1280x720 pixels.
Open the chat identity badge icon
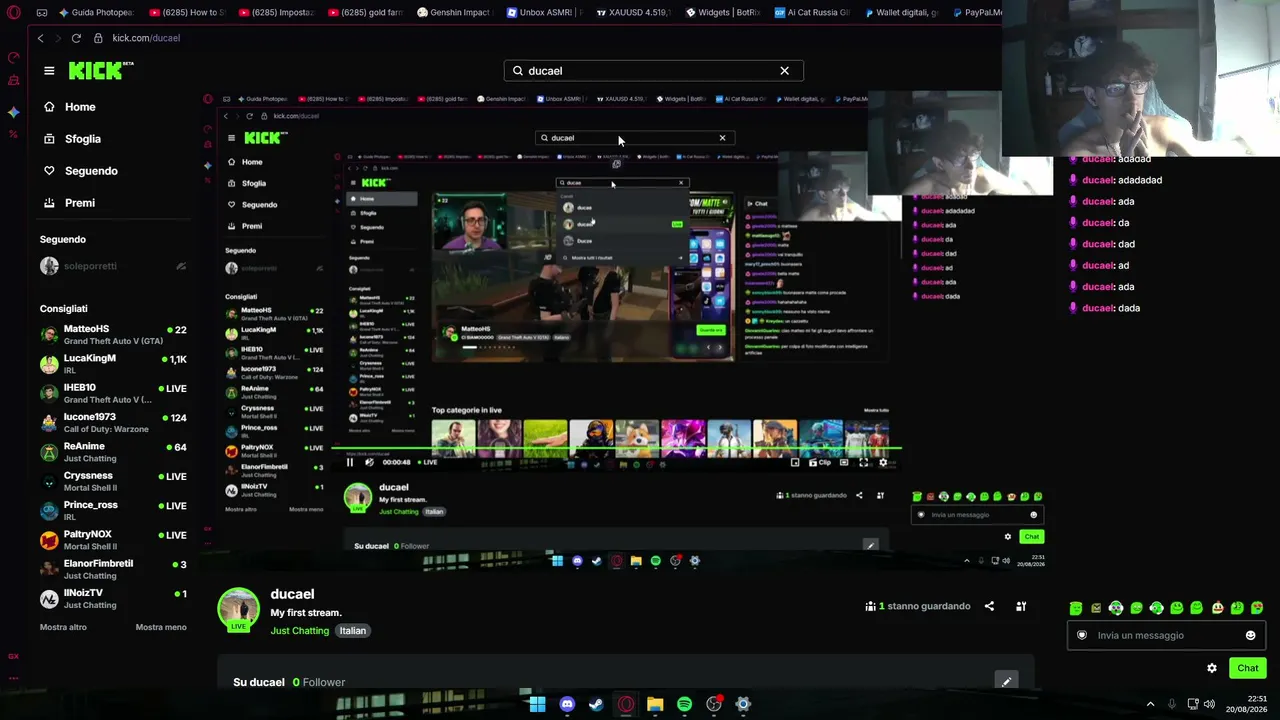point(1081,635)
